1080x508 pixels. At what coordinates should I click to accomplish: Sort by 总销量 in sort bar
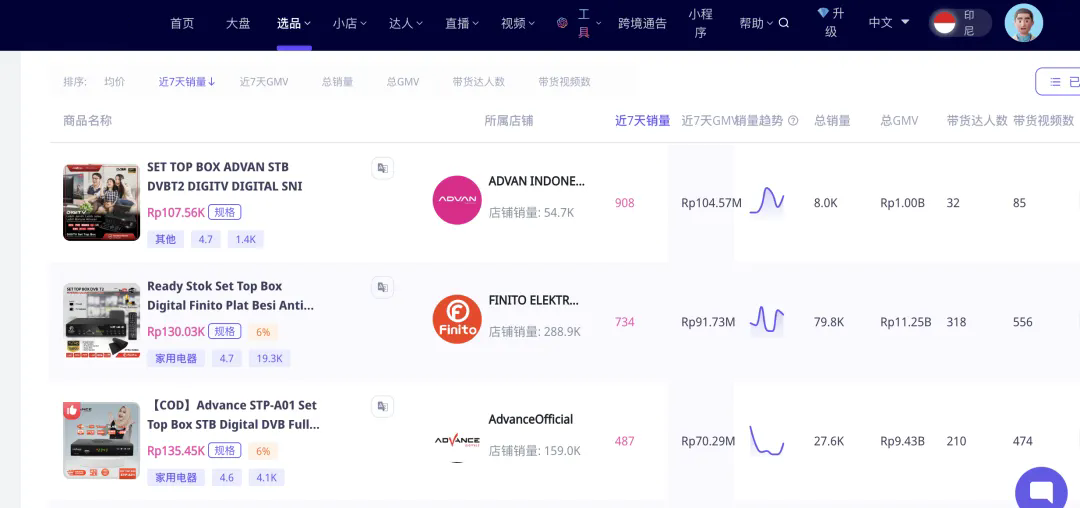(337, 81)
